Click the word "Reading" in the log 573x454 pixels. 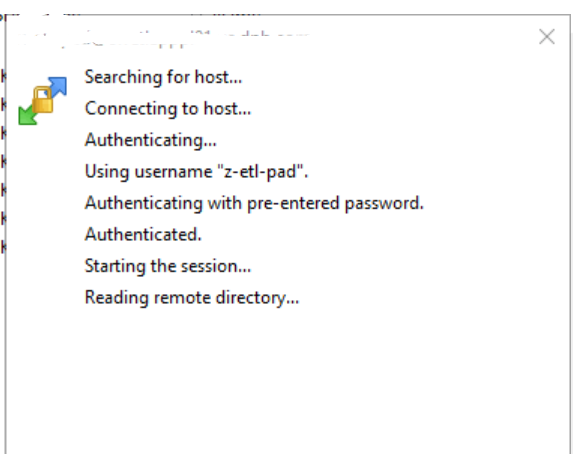(116, 298)
